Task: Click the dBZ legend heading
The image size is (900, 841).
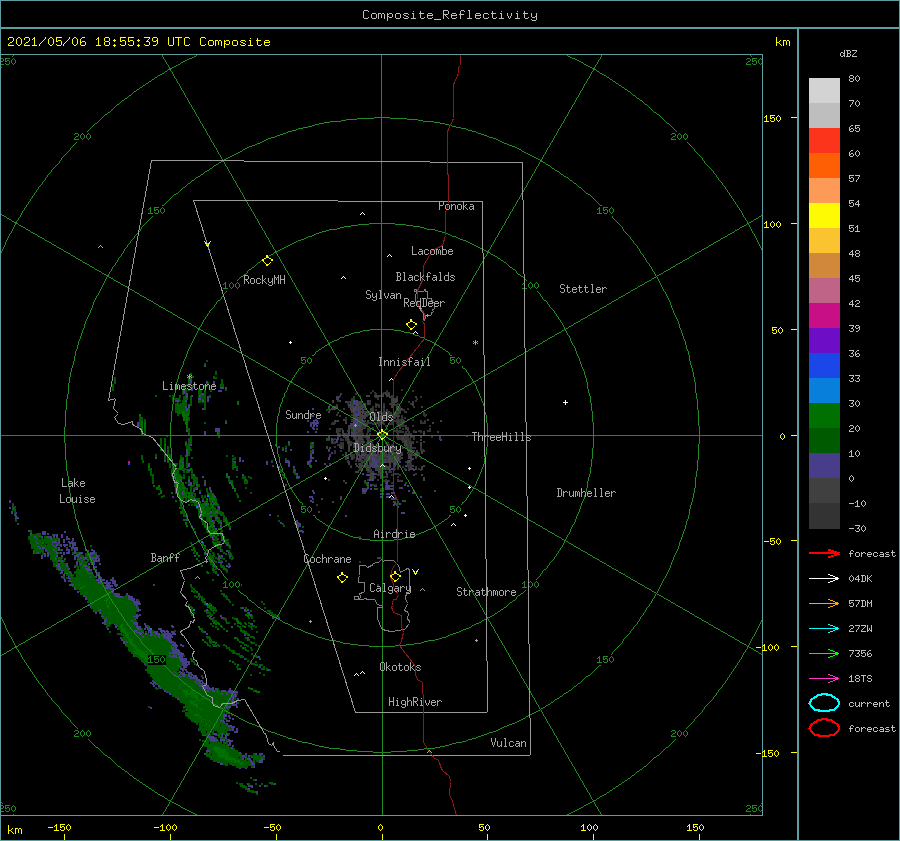Action: click(848, 54)
